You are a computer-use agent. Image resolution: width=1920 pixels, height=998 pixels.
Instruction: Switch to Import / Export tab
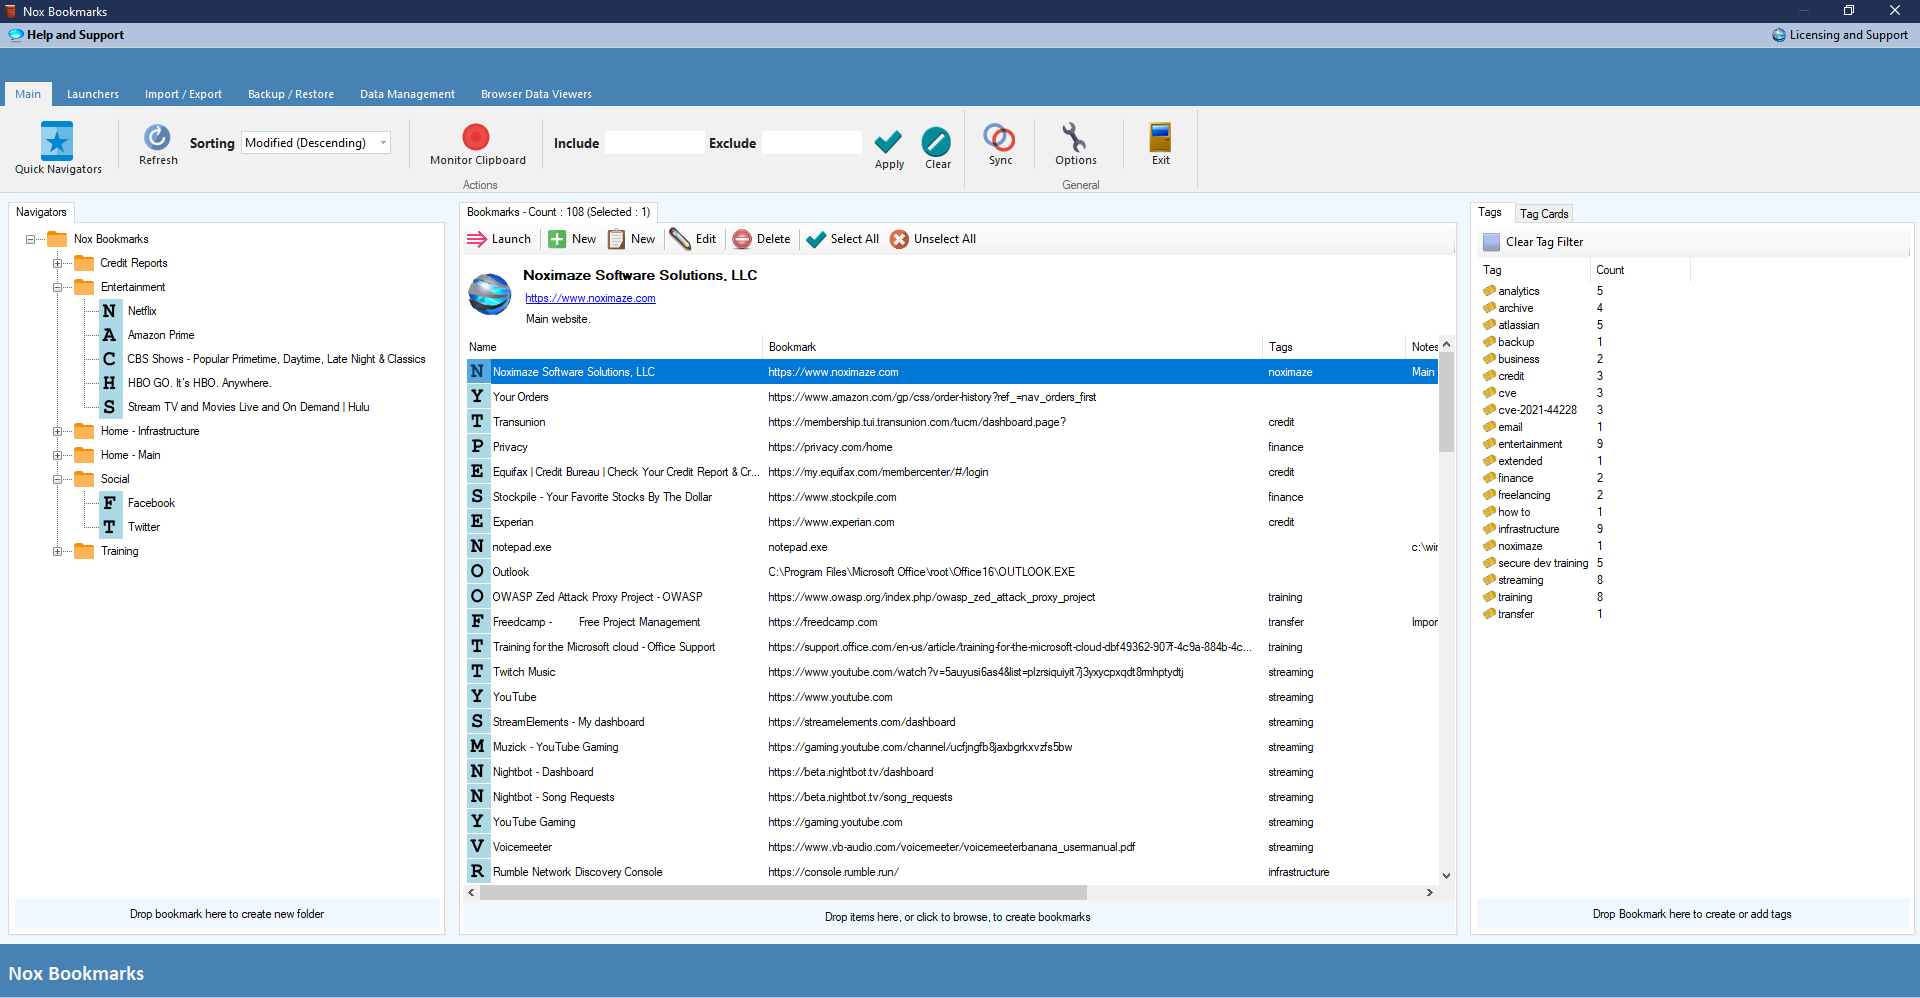[183, 94]
